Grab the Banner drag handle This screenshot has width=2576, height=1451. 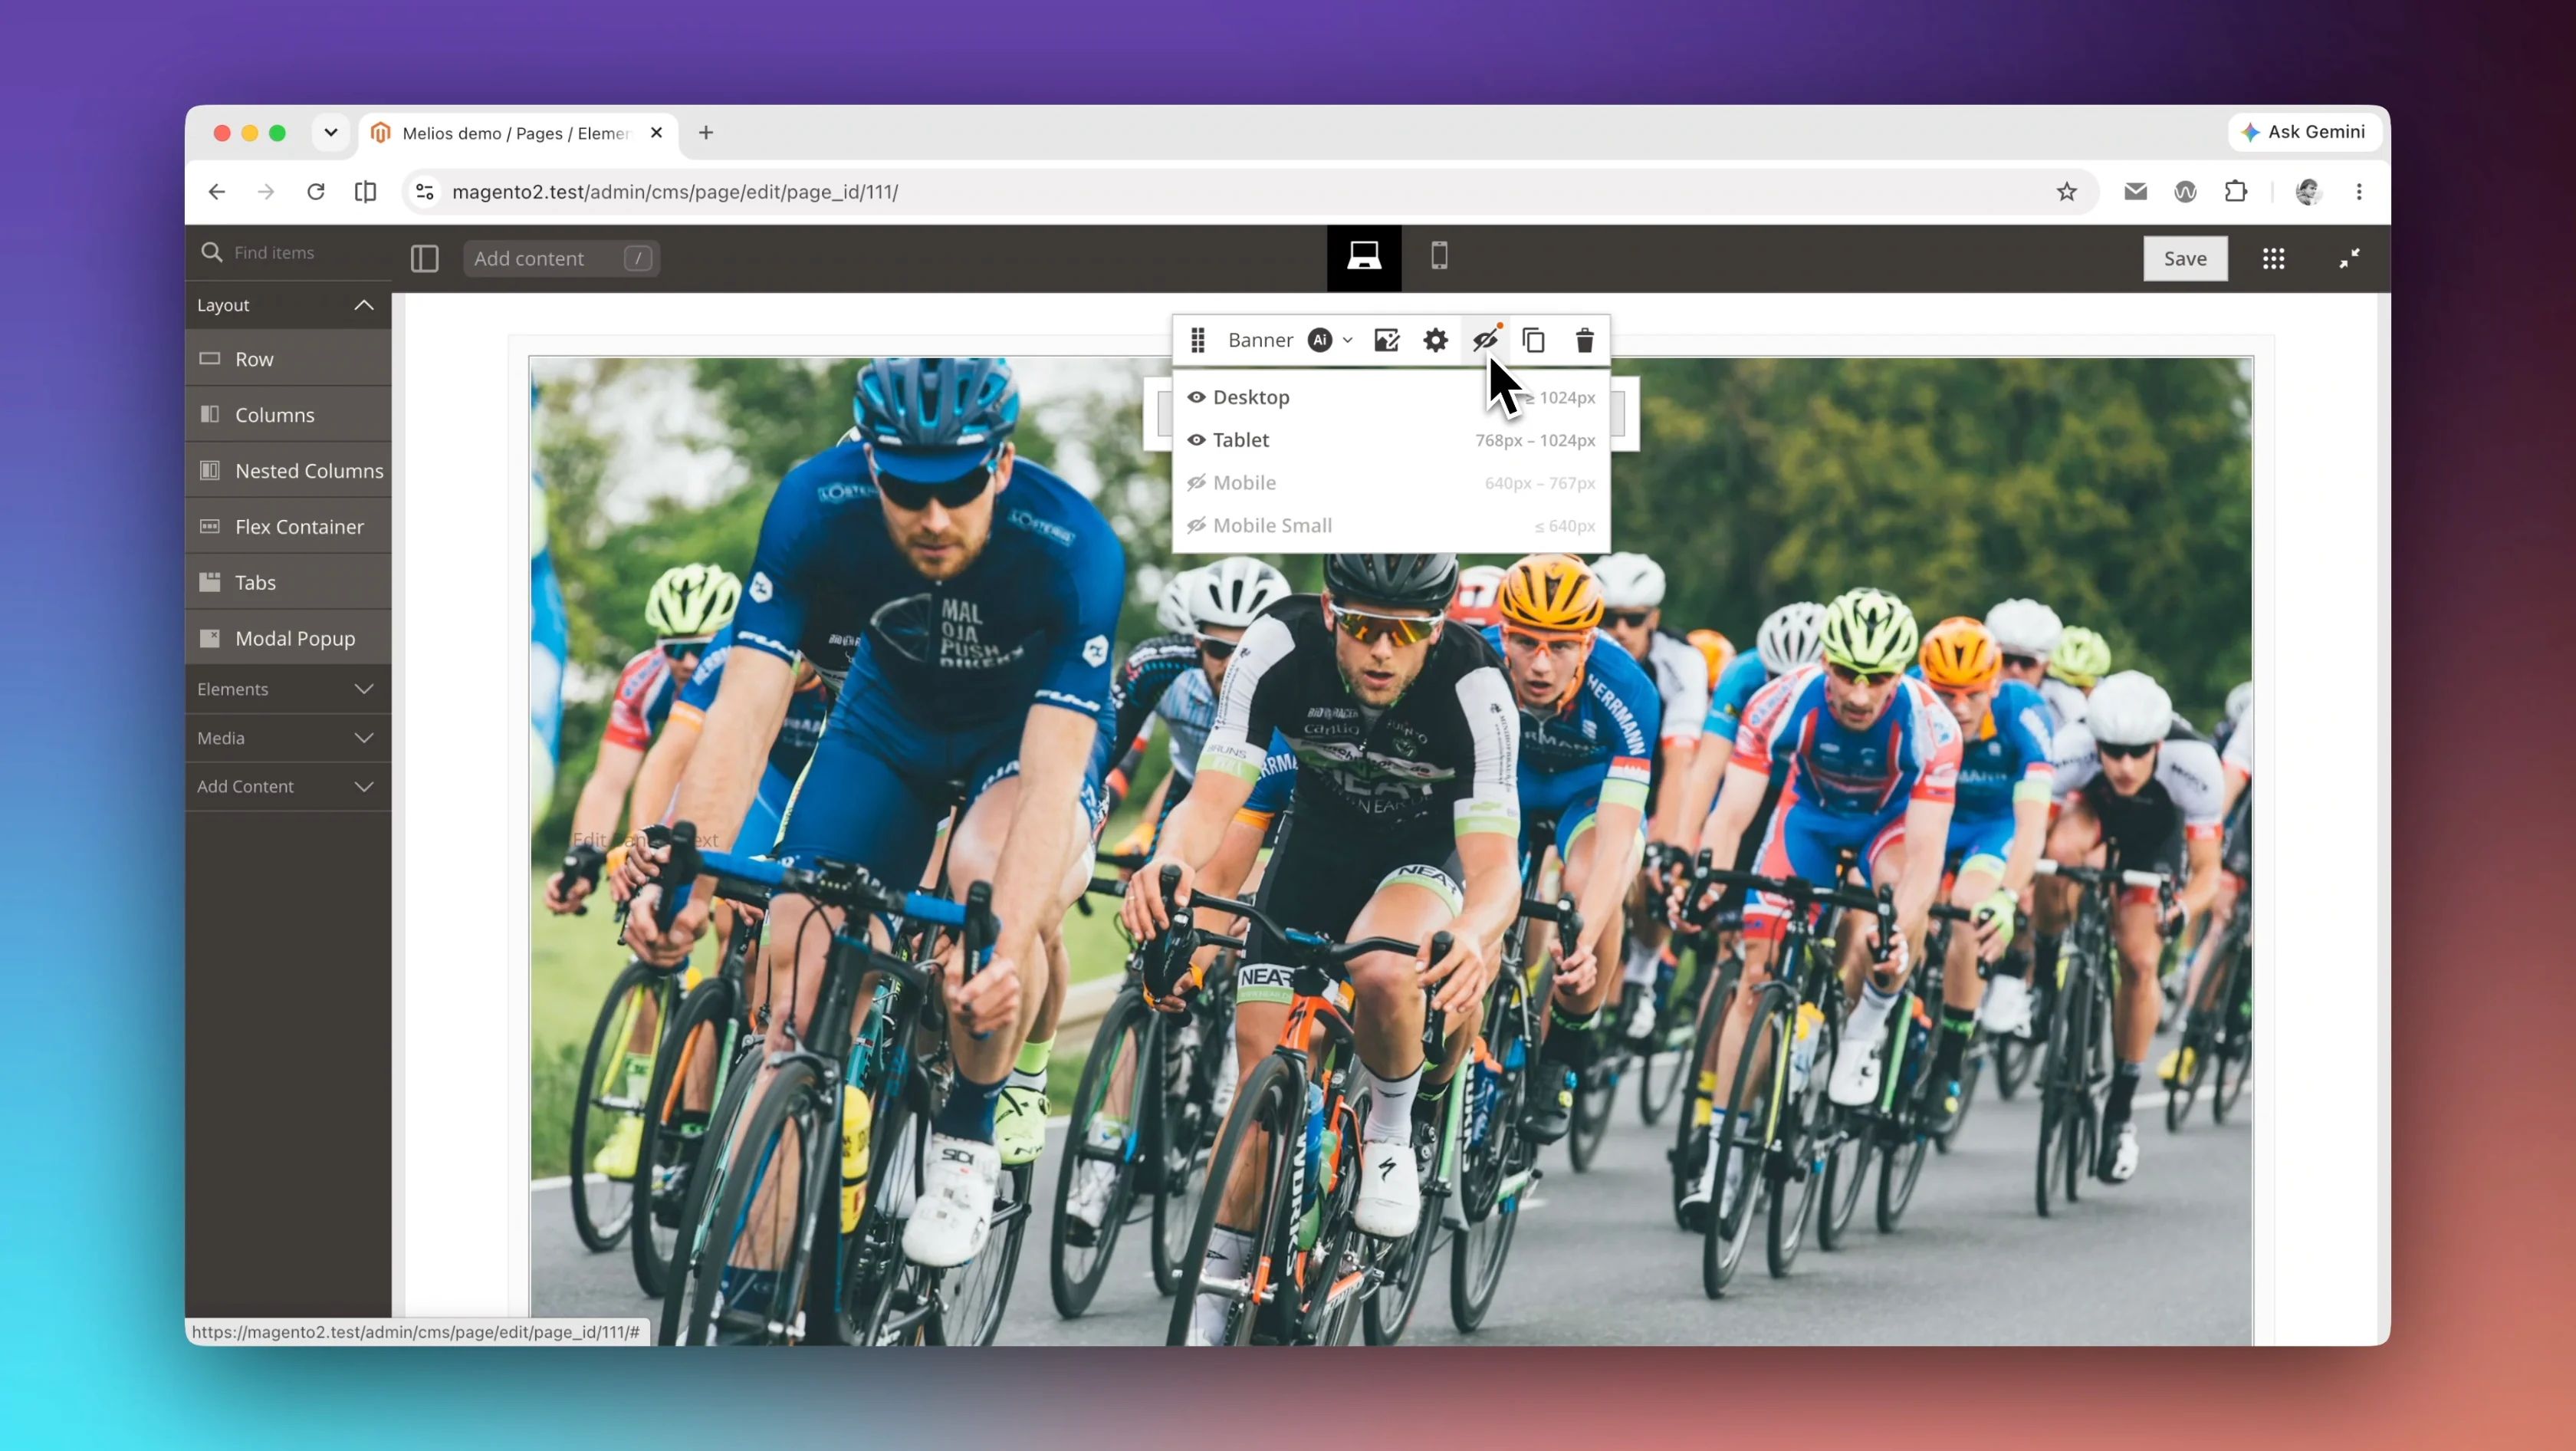(x=1197, y=340)
